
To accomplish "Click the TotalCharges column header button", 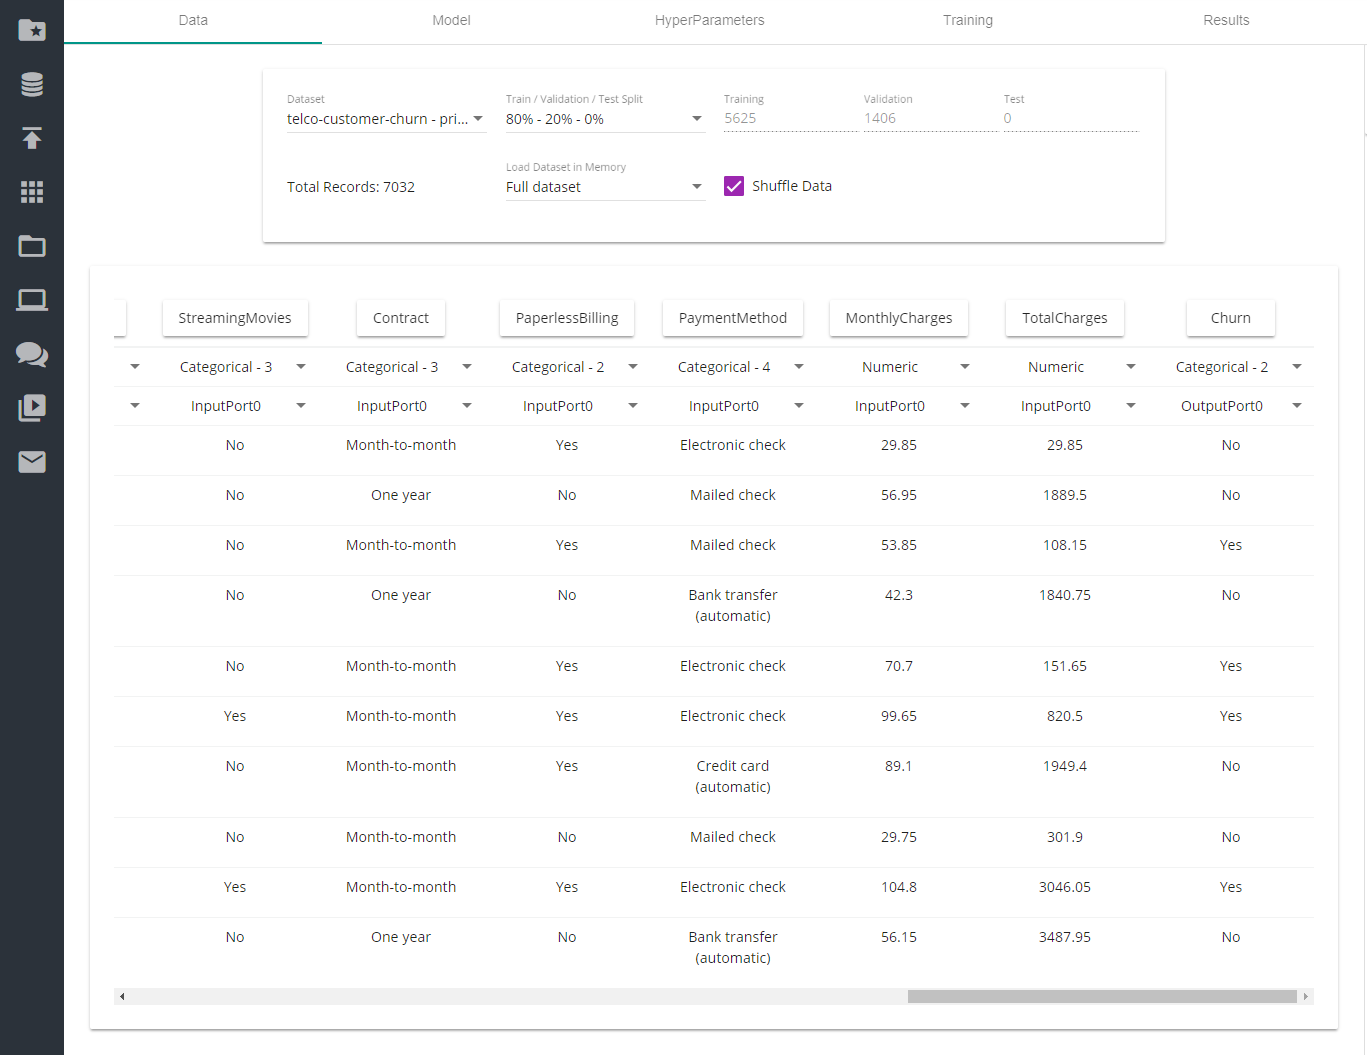I will (x=1064, y=318).
